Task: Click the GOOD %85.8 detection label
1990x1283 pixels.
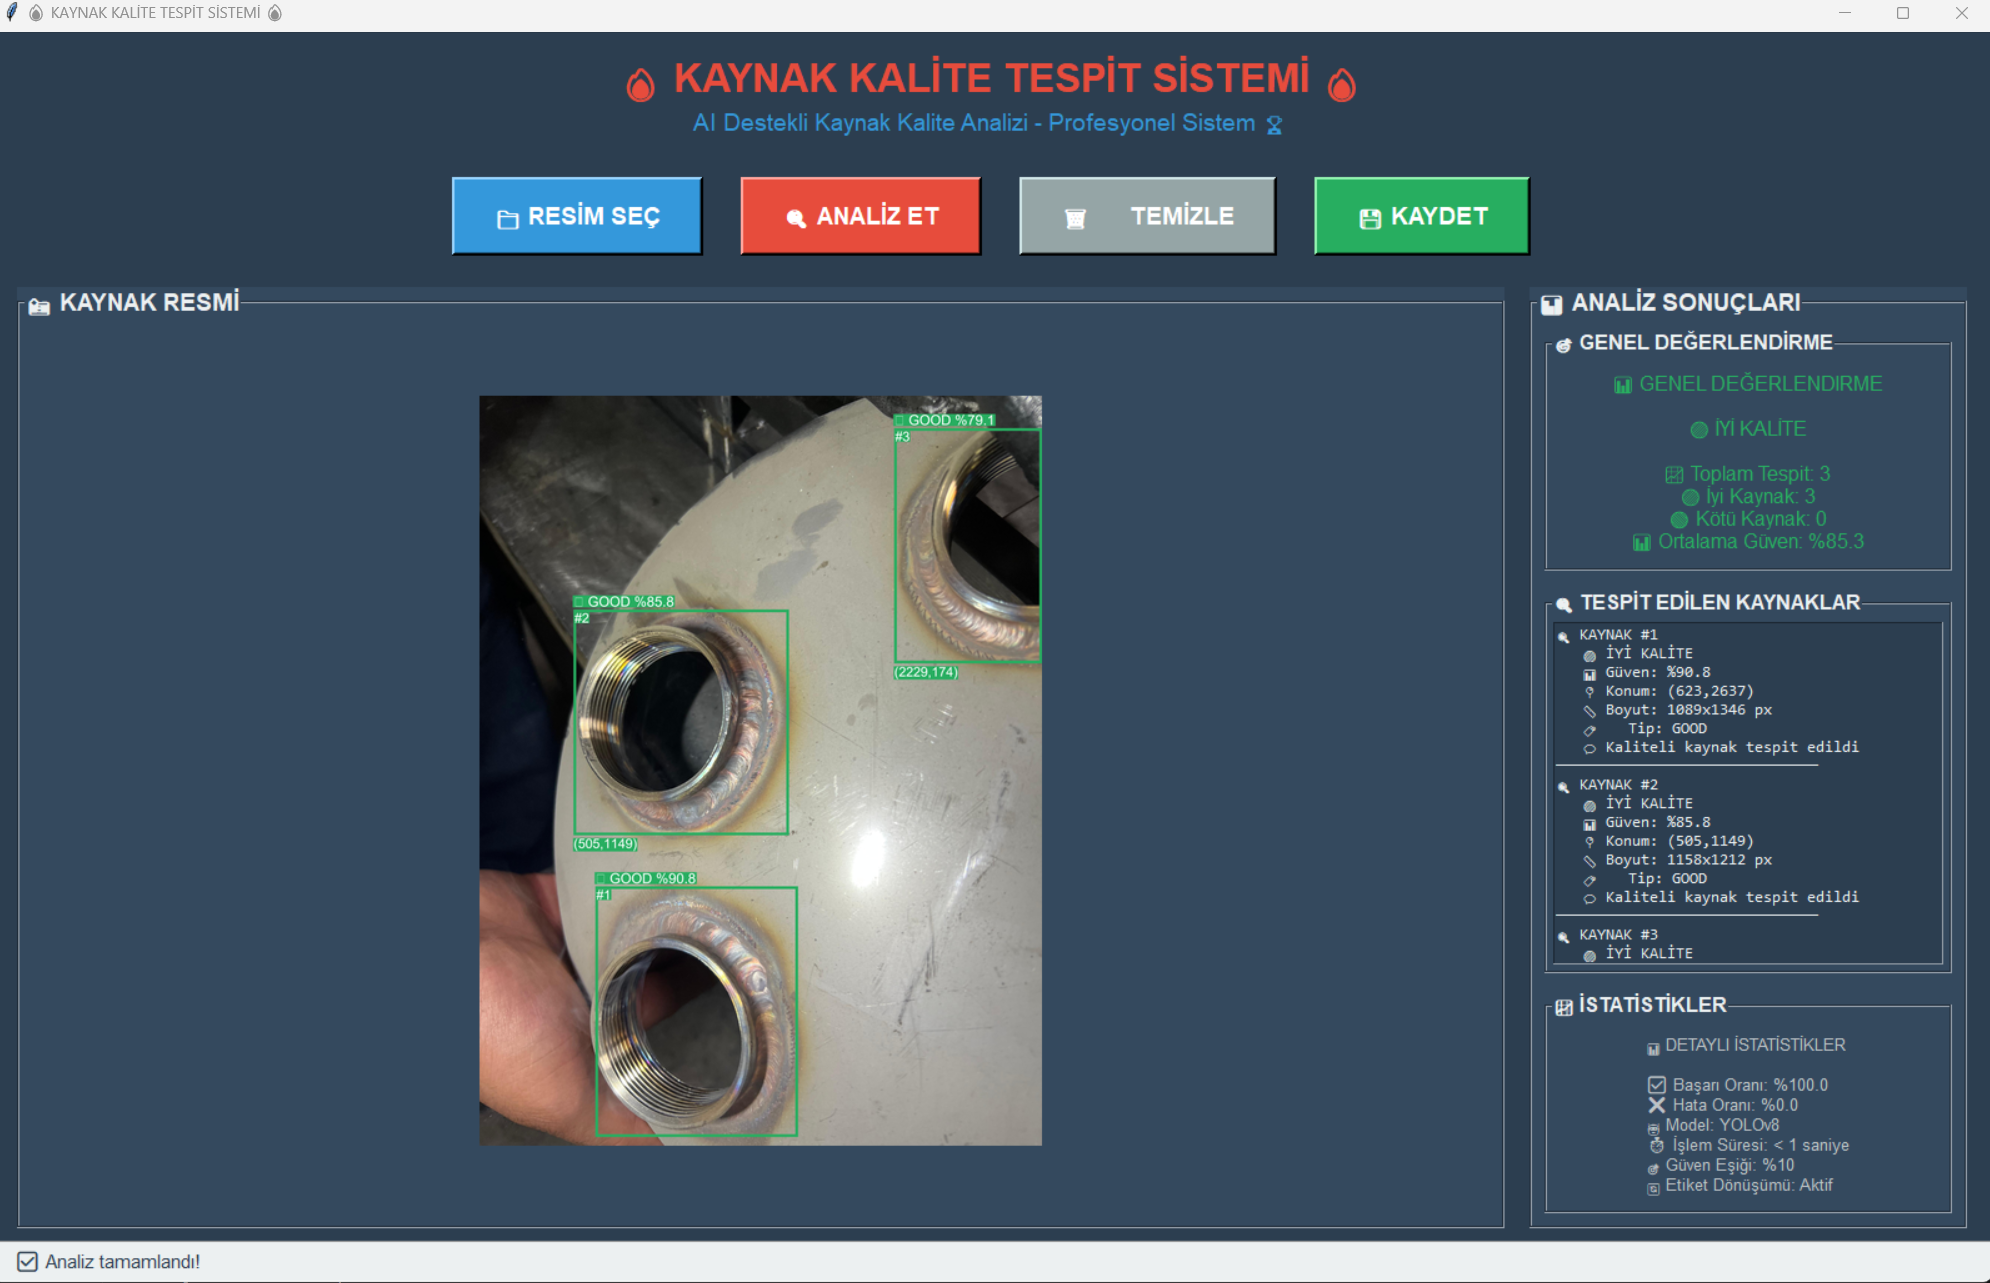Action: pyautogui.click(x=629, y=602)
